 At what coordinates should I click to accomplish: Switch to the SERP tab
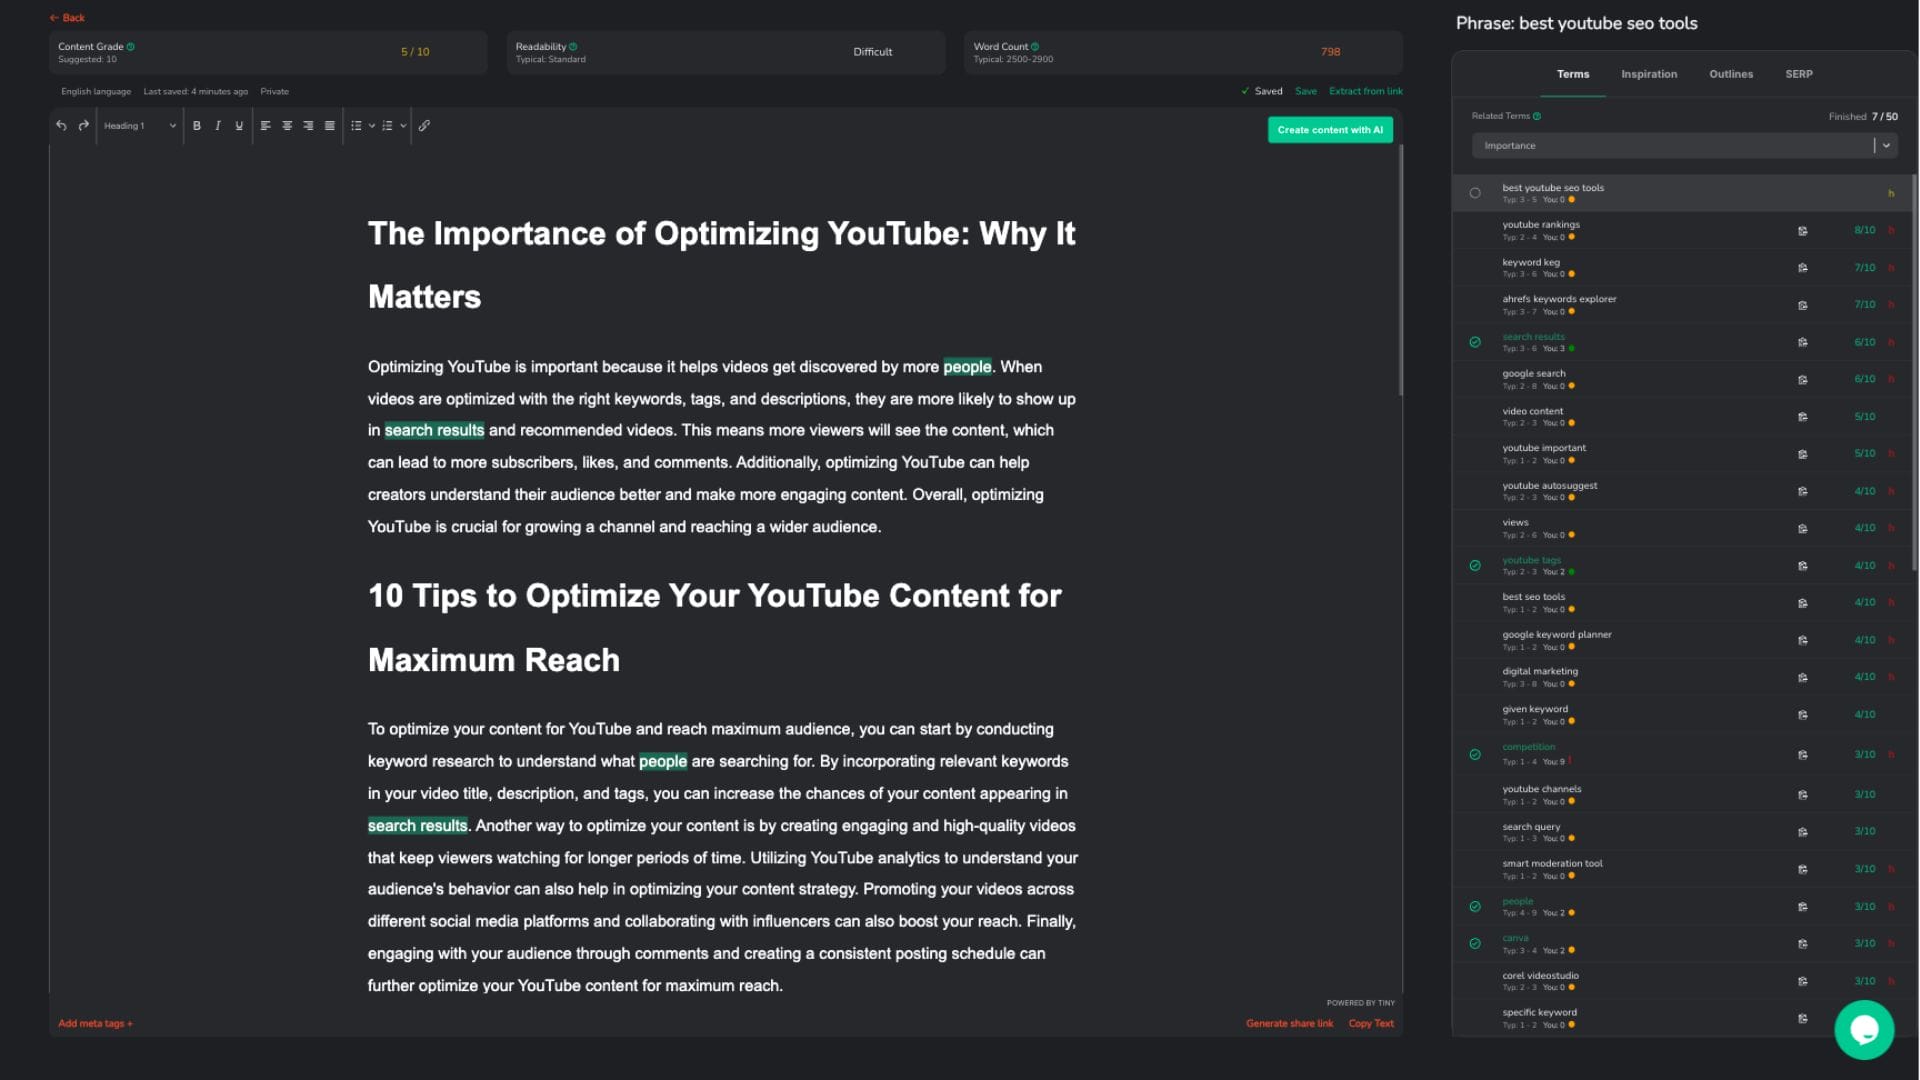coord(1798,74)
